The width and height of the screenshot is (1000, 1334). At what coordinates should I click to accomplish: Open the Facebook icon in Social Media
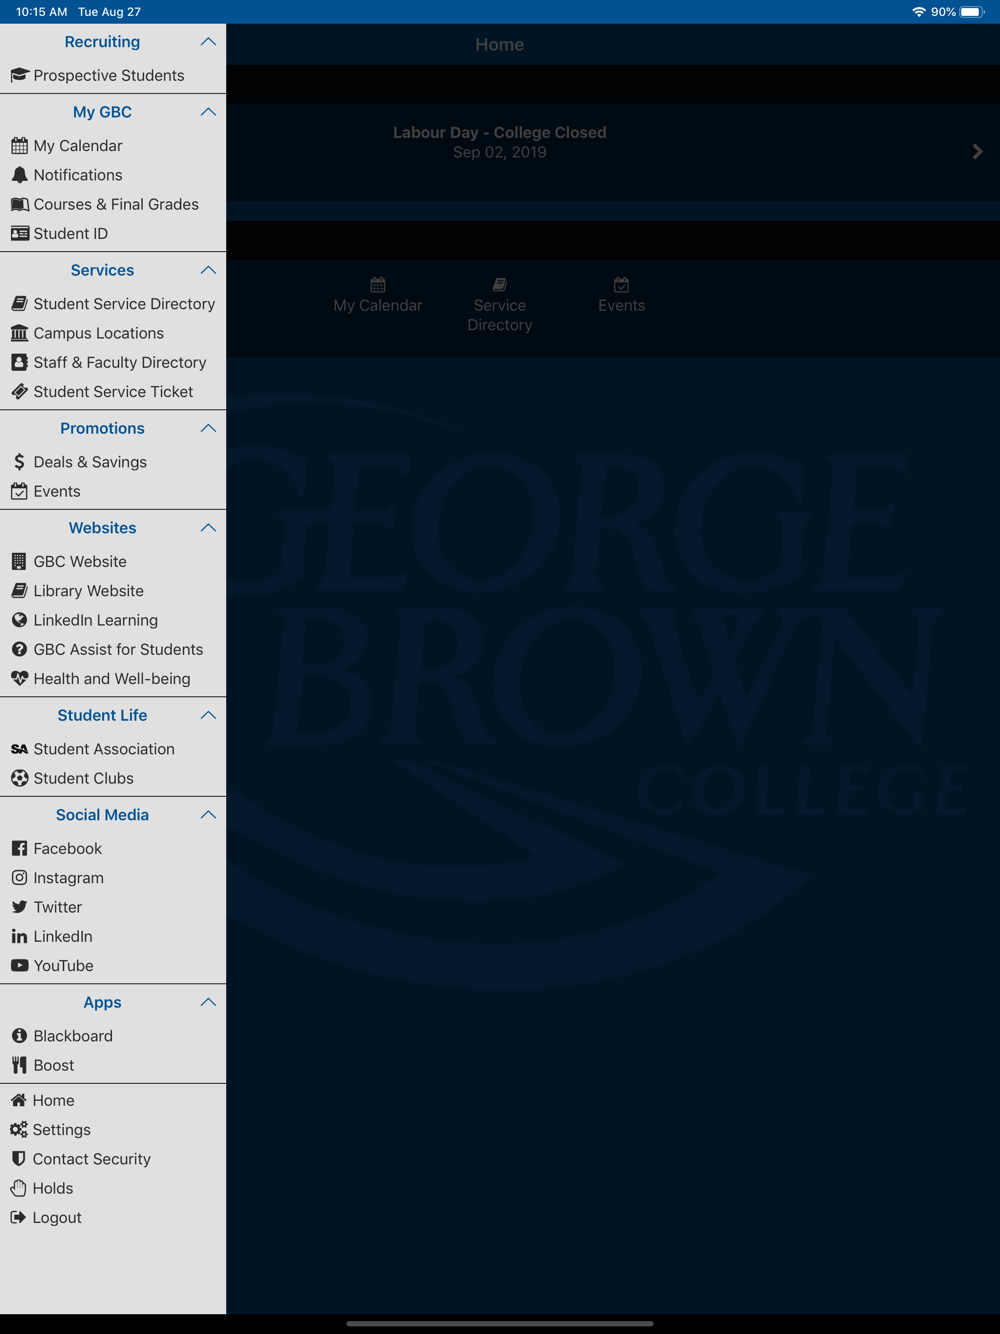(19, 848)
